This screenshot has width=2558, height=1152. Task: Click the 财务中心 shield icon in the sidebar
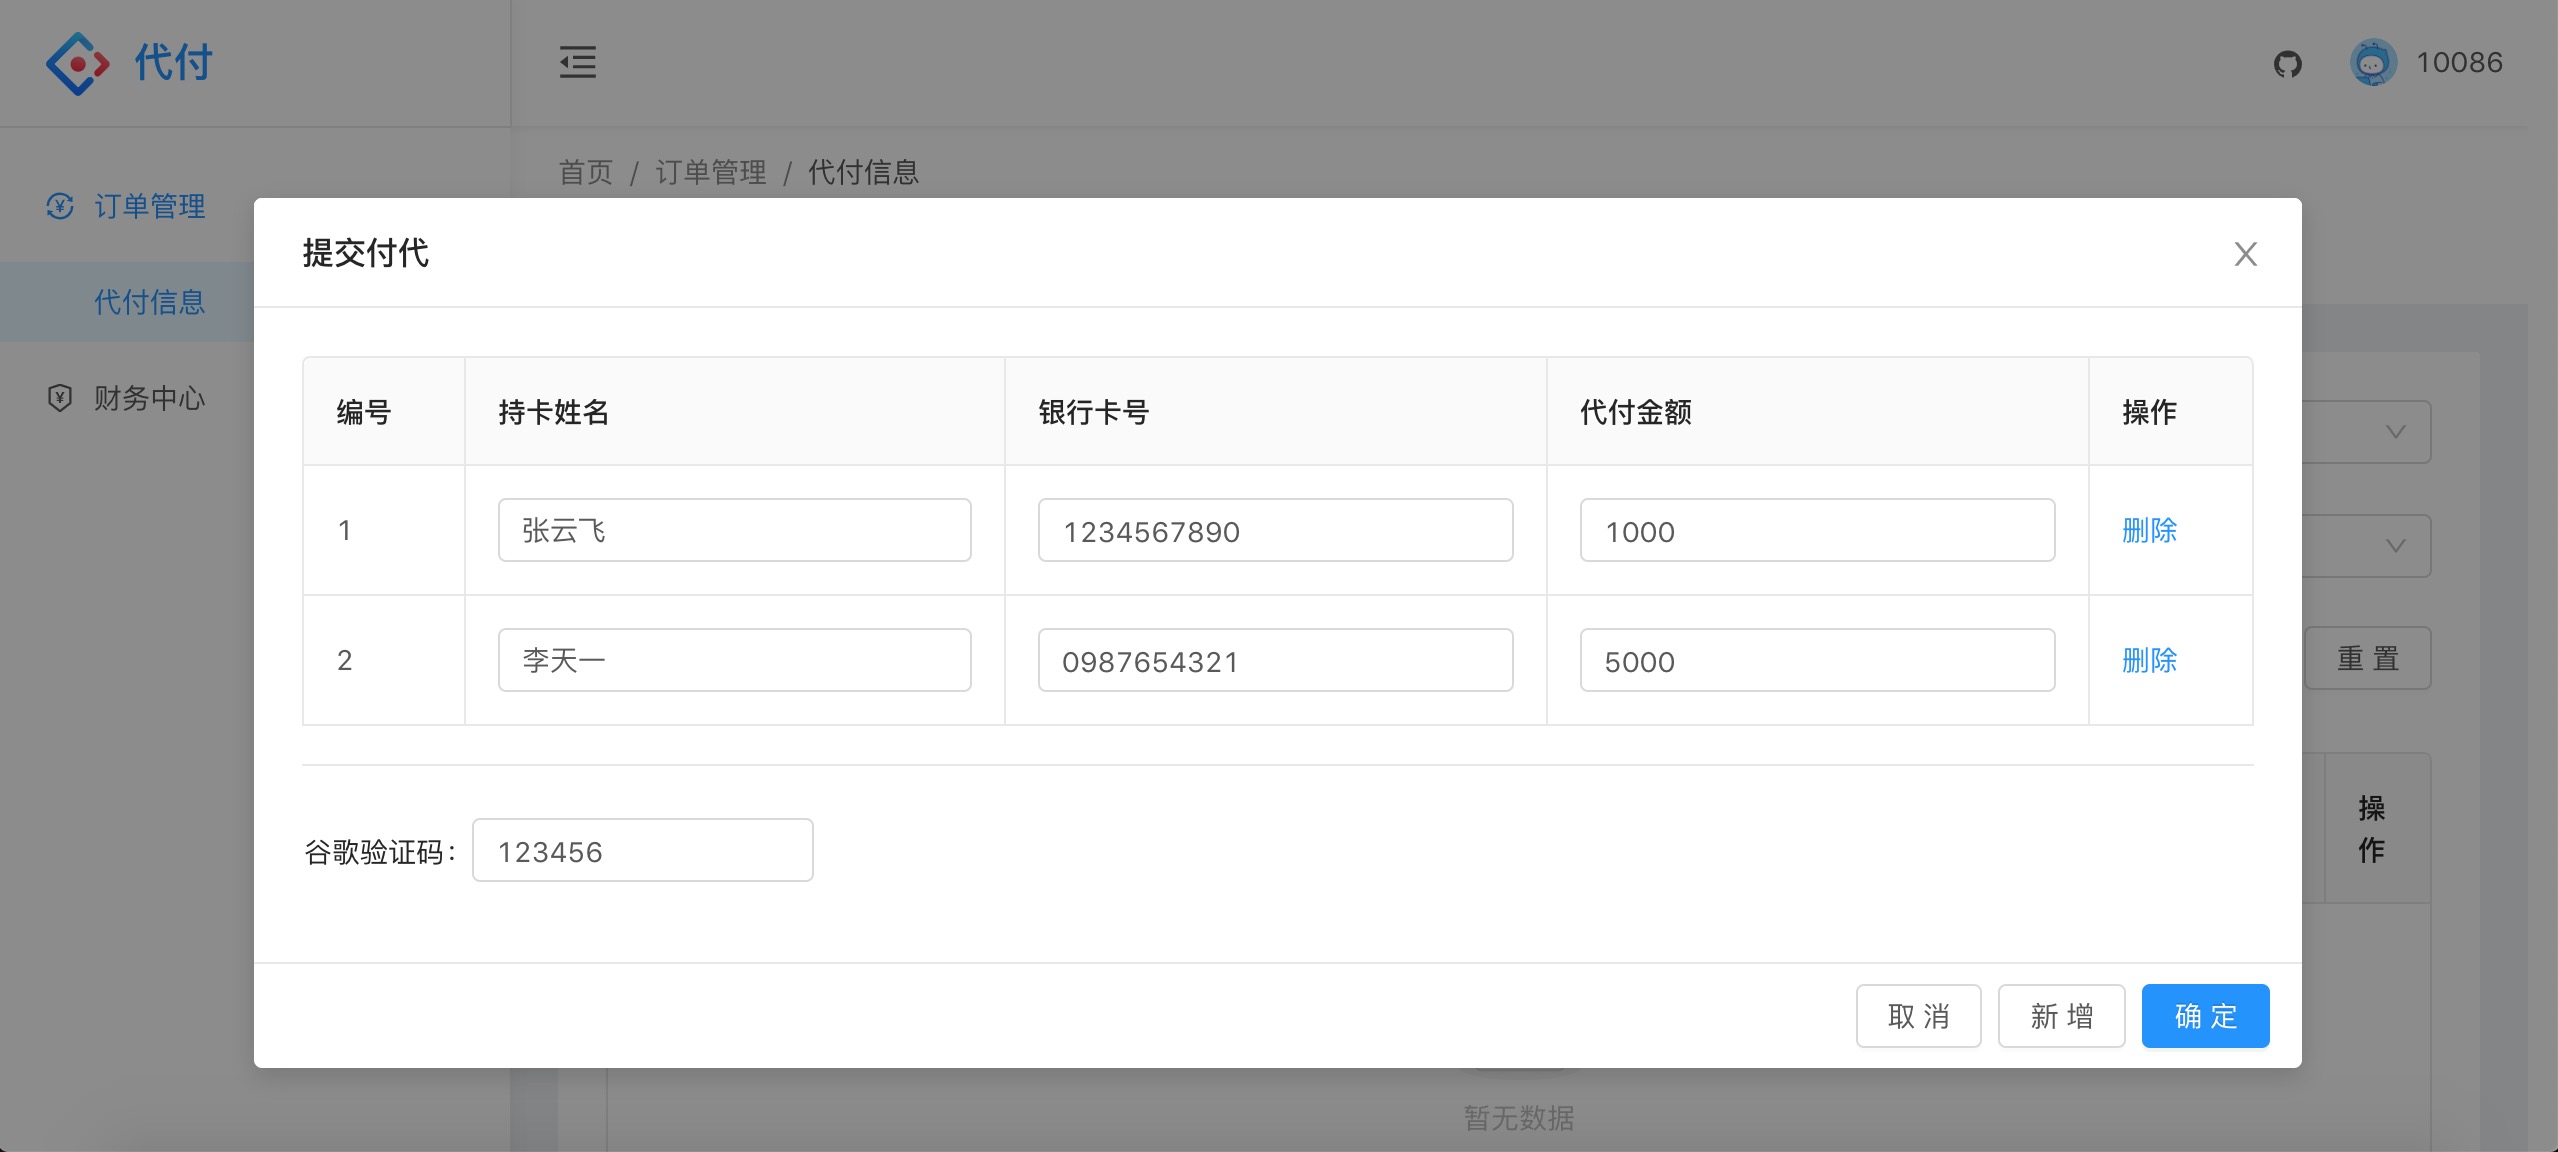(x=60, y=398)
